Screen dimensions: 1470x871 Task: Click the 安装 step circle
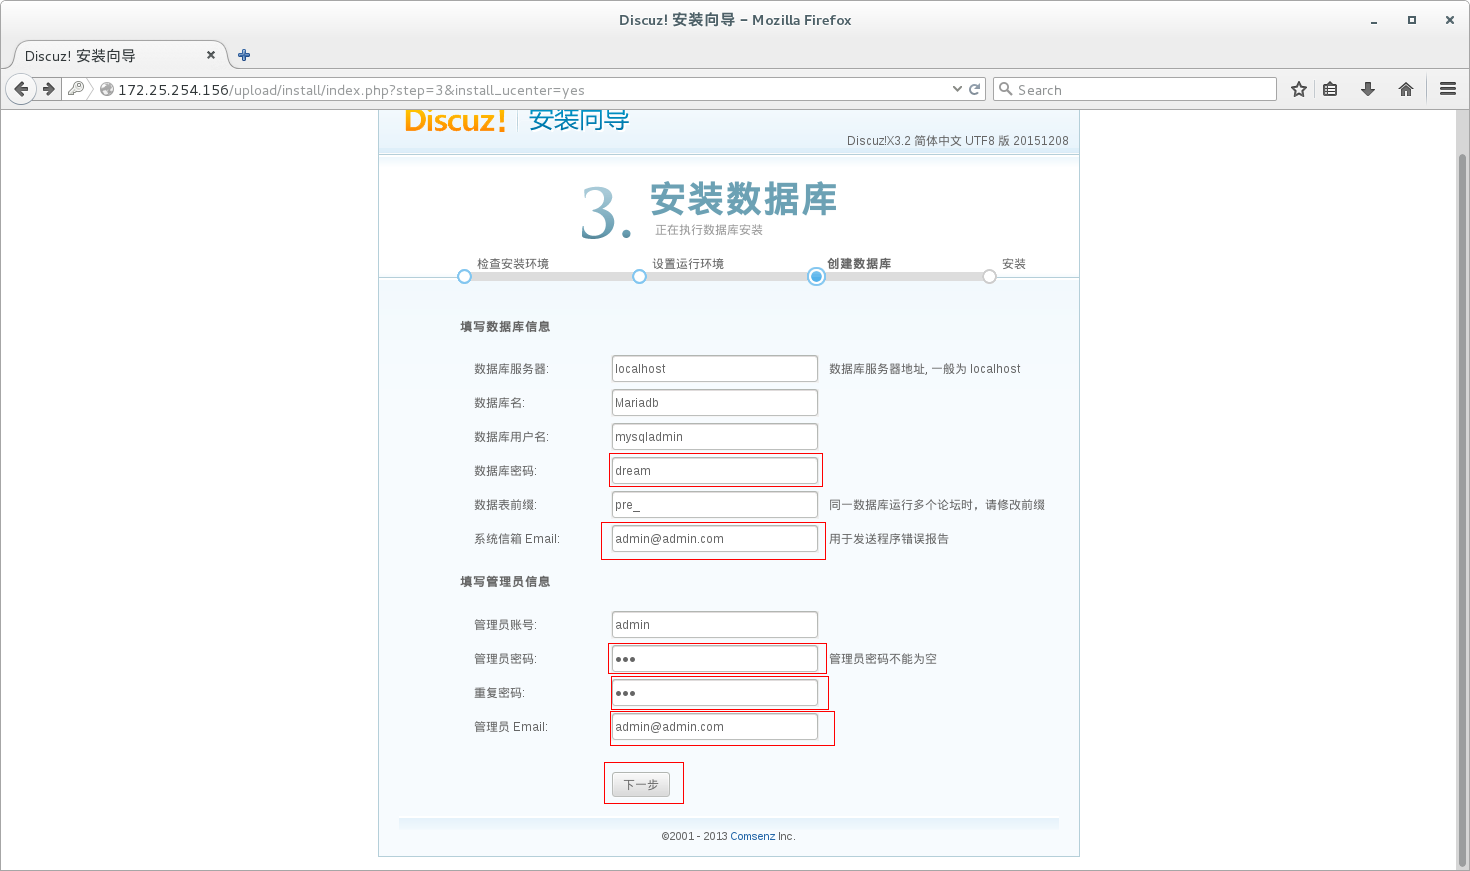pos(989,277)
